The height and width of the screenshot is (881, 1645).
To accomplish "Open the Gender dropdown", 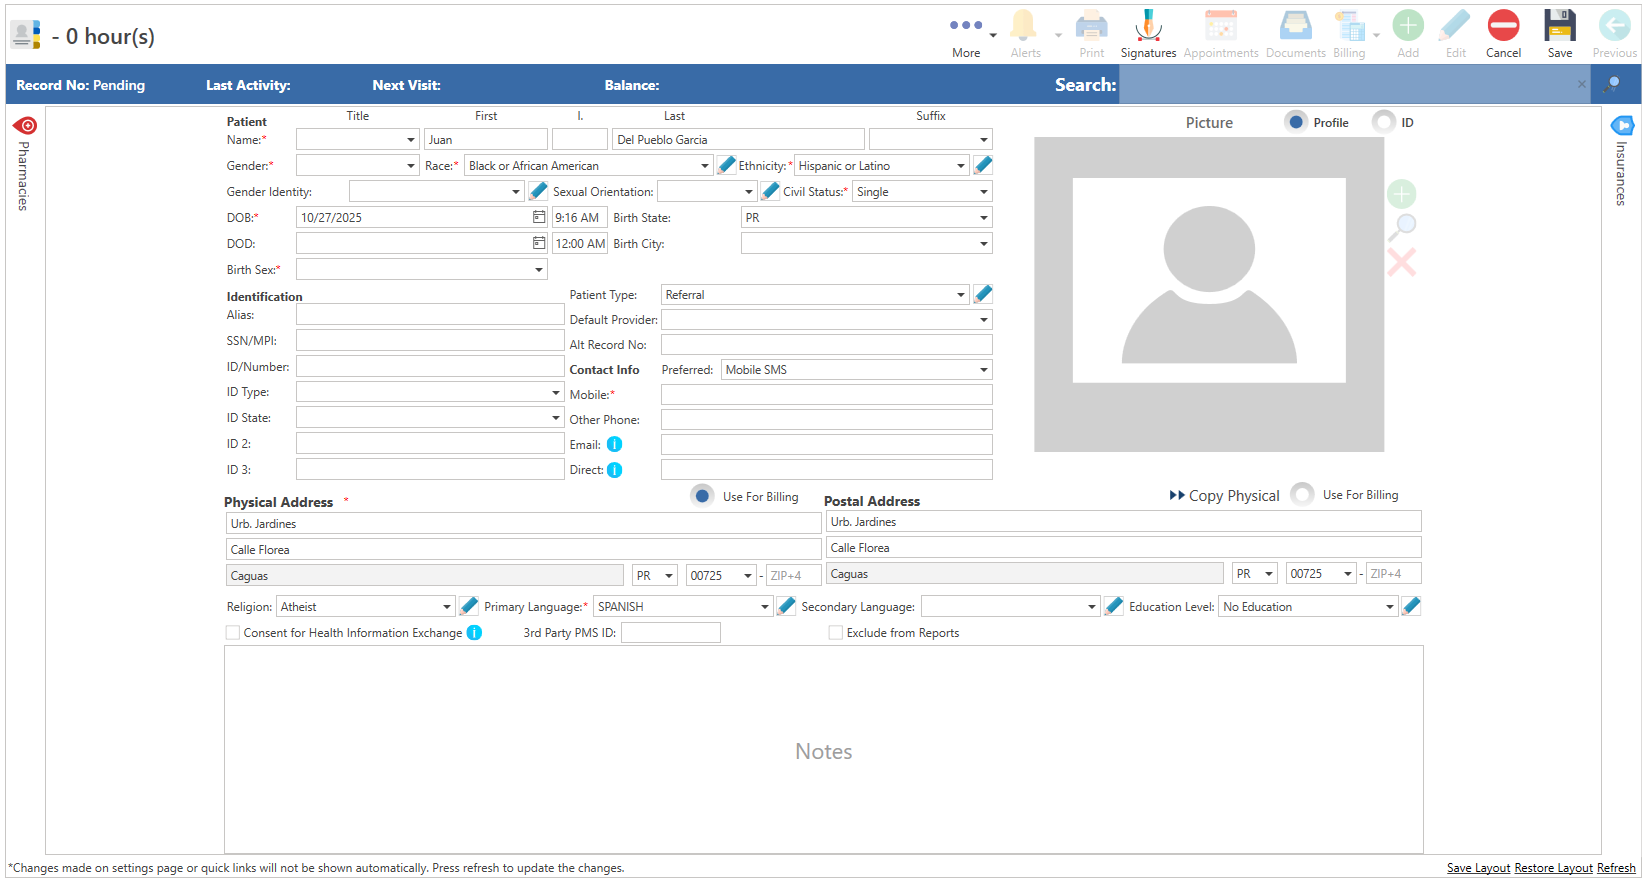I will (357, 166).
